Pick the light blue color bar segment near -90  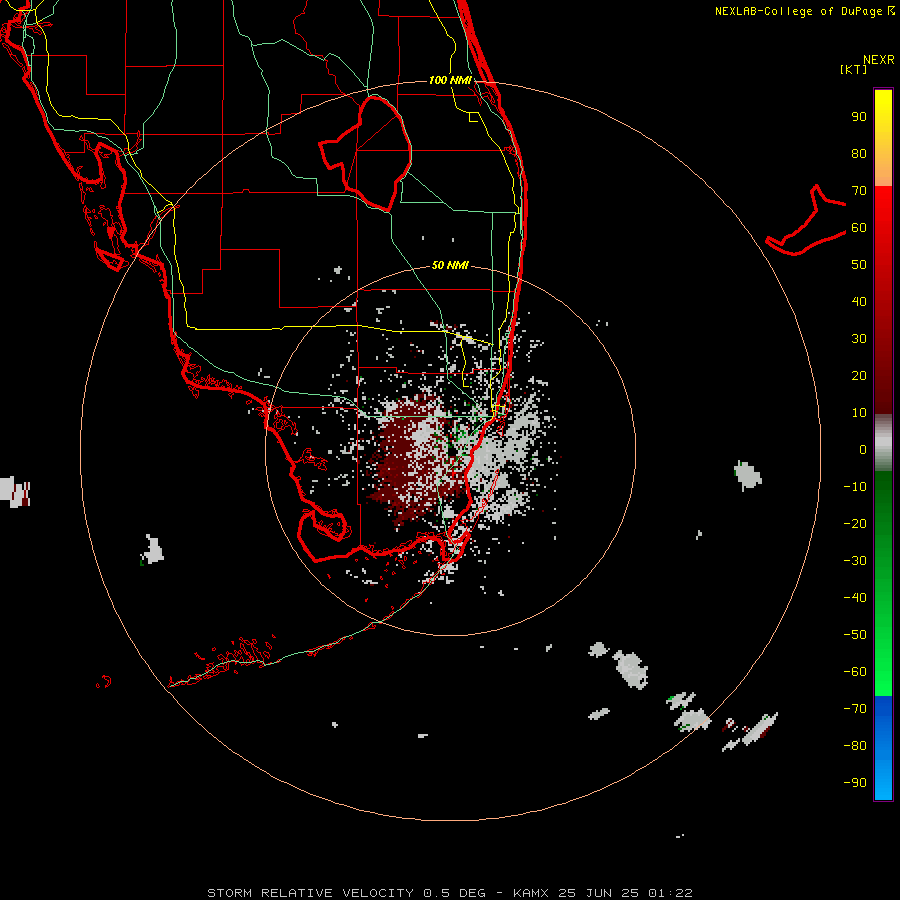click(x=883, y=781)
